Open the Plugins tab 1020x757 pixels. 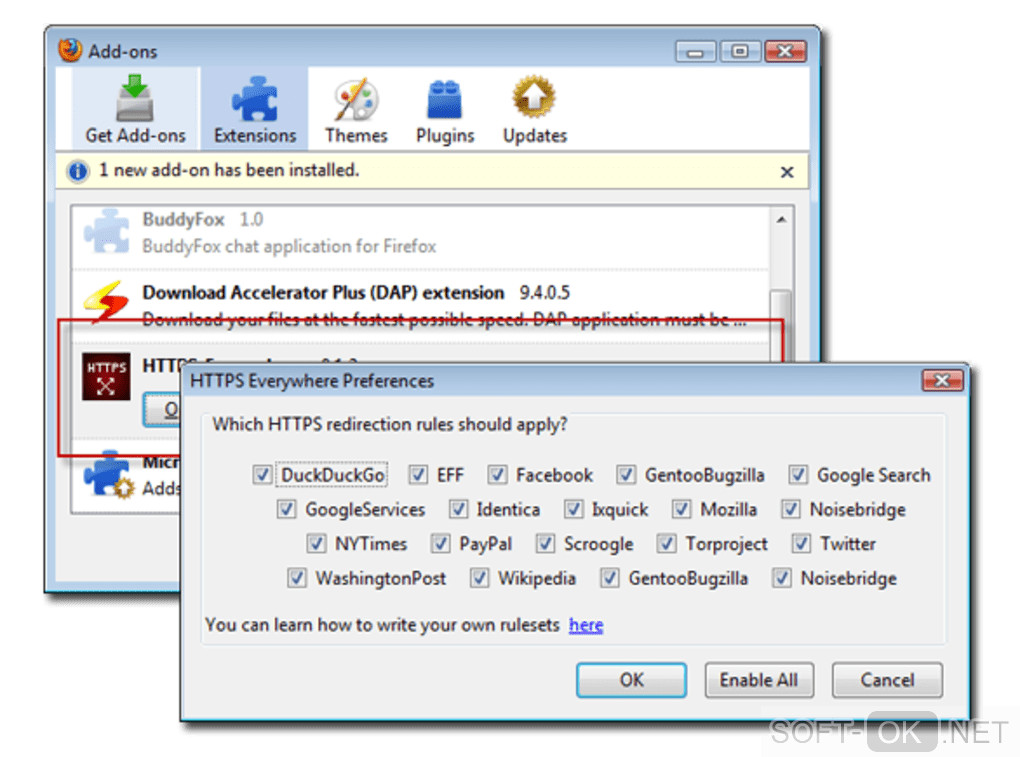click(x=445, y=109)
